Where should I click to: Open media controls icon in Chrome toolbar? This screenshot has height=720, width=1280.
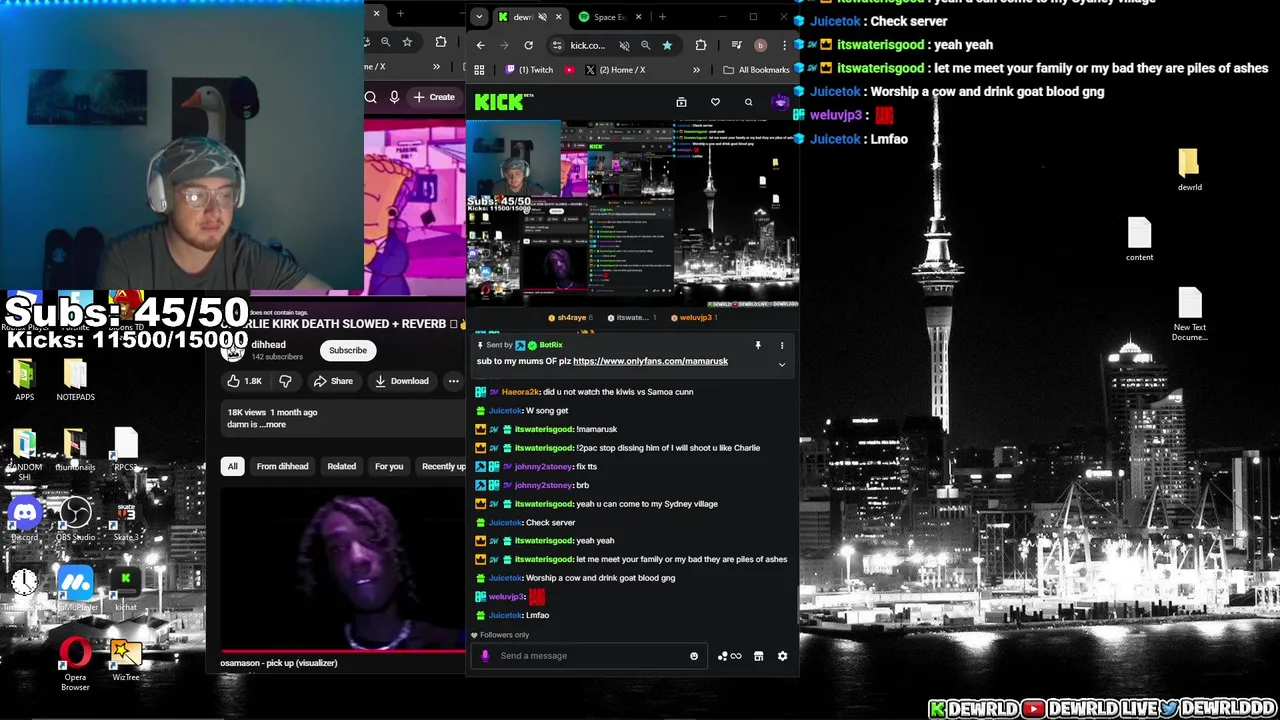coord(736,45)
